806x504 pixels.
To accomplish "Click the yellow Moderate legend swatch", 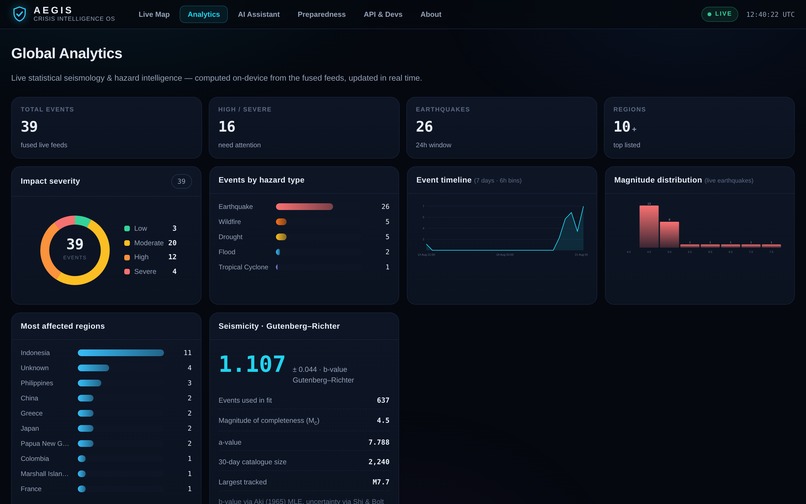I will [x=127, y=243].
